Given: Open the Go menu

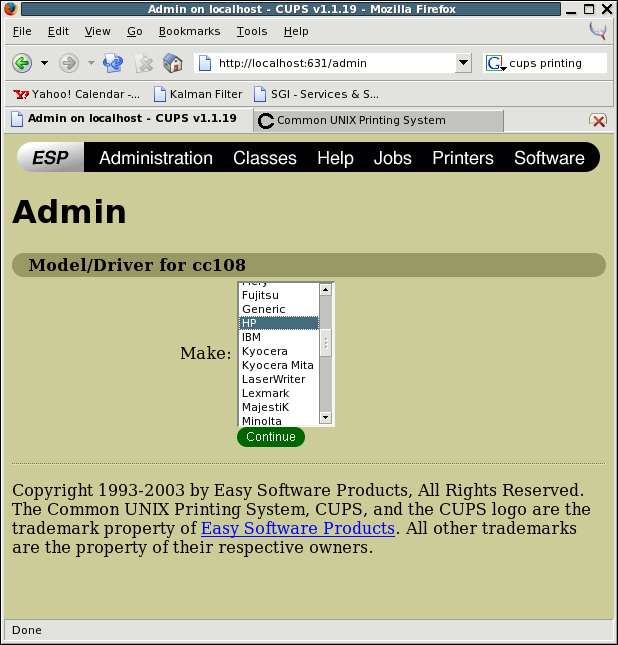Looking at the screenshot, I should [135, 31].
